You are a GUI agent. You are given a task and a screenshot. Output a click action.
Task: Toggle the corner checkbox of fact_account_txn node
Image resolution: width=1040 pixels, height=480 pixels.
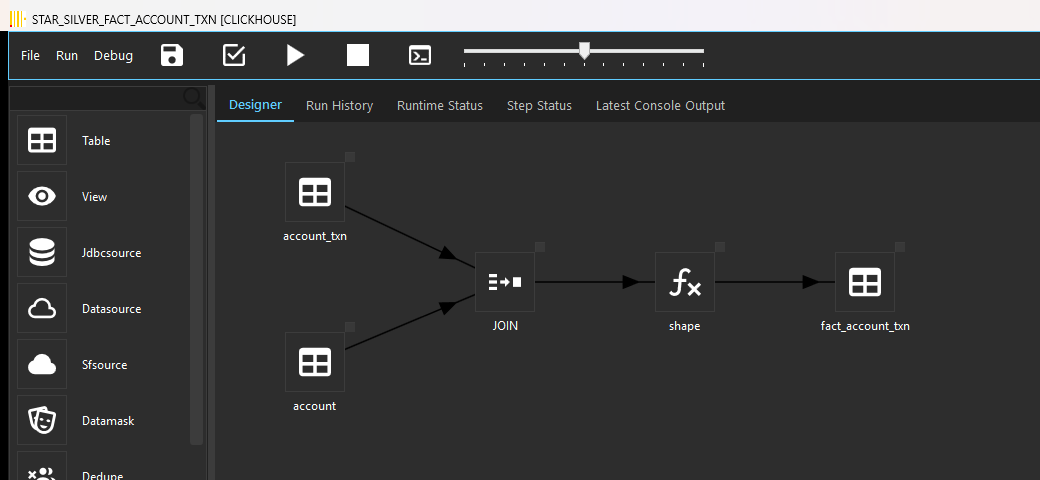[x=900, y=247]
